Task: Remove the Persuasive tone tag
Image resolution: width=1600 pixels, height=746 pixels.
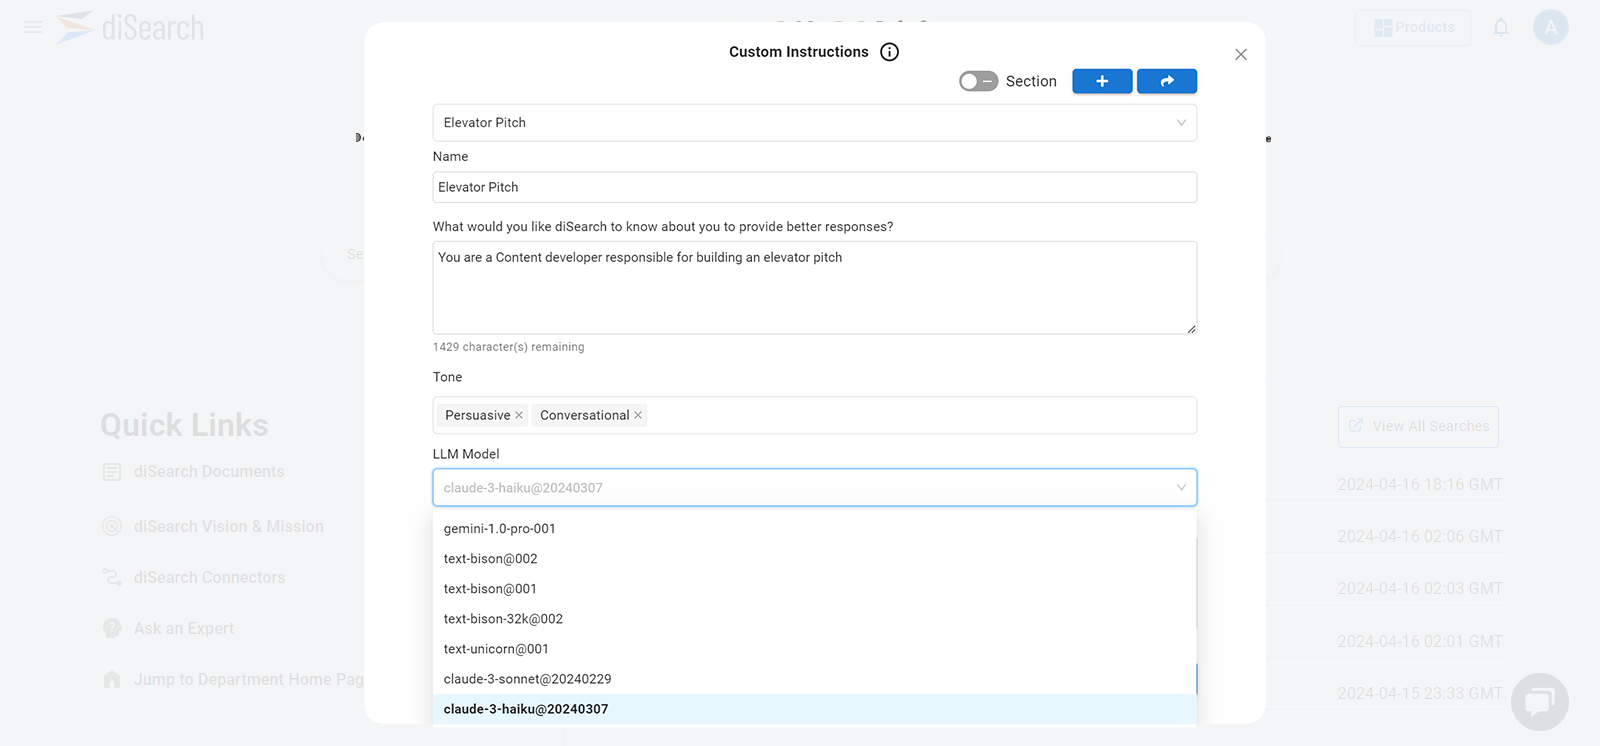Action: coord(519,415)
